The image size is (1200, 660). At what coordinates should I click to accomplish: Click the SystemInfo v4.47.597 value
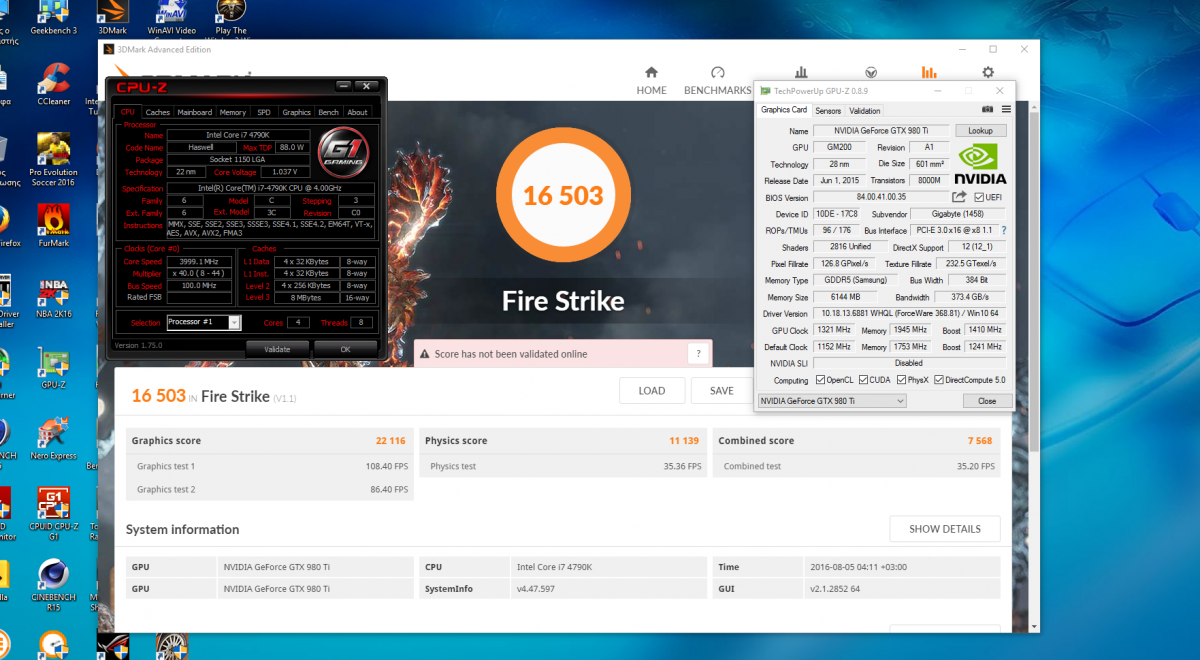(537, 589)
